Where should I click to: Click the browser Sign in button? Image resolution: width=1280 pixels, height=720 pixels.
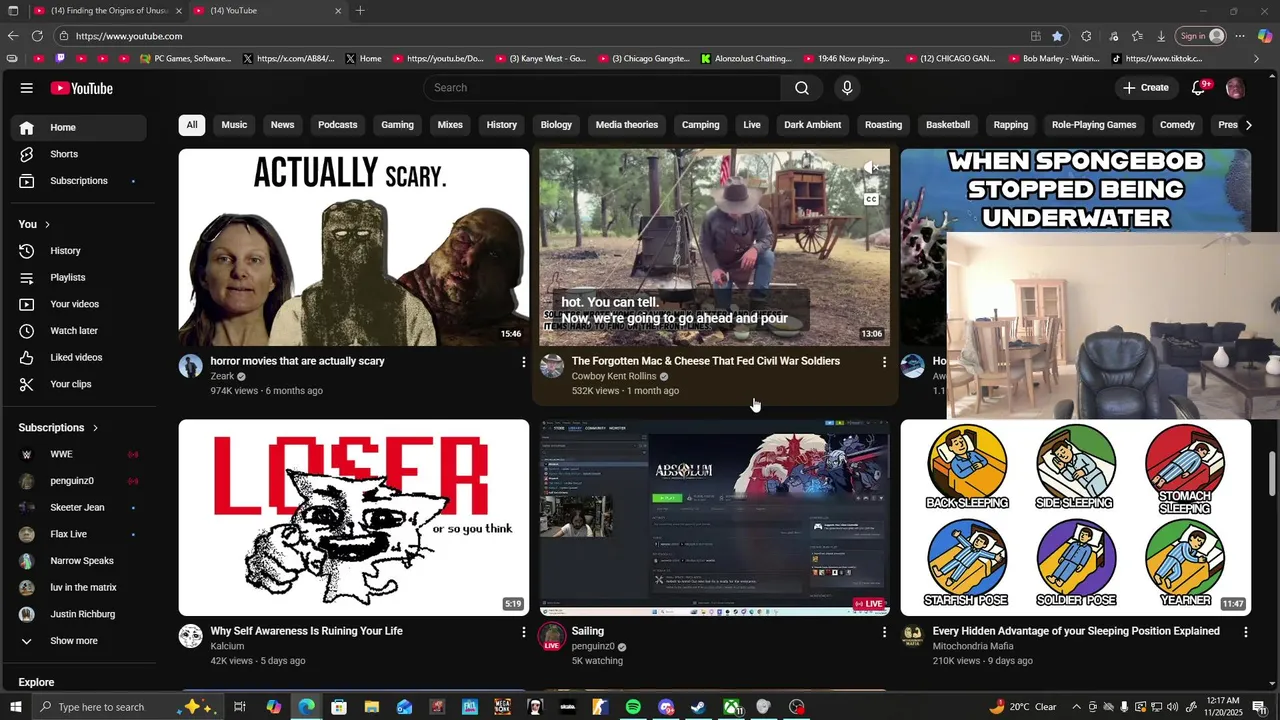coord(1201,36)
